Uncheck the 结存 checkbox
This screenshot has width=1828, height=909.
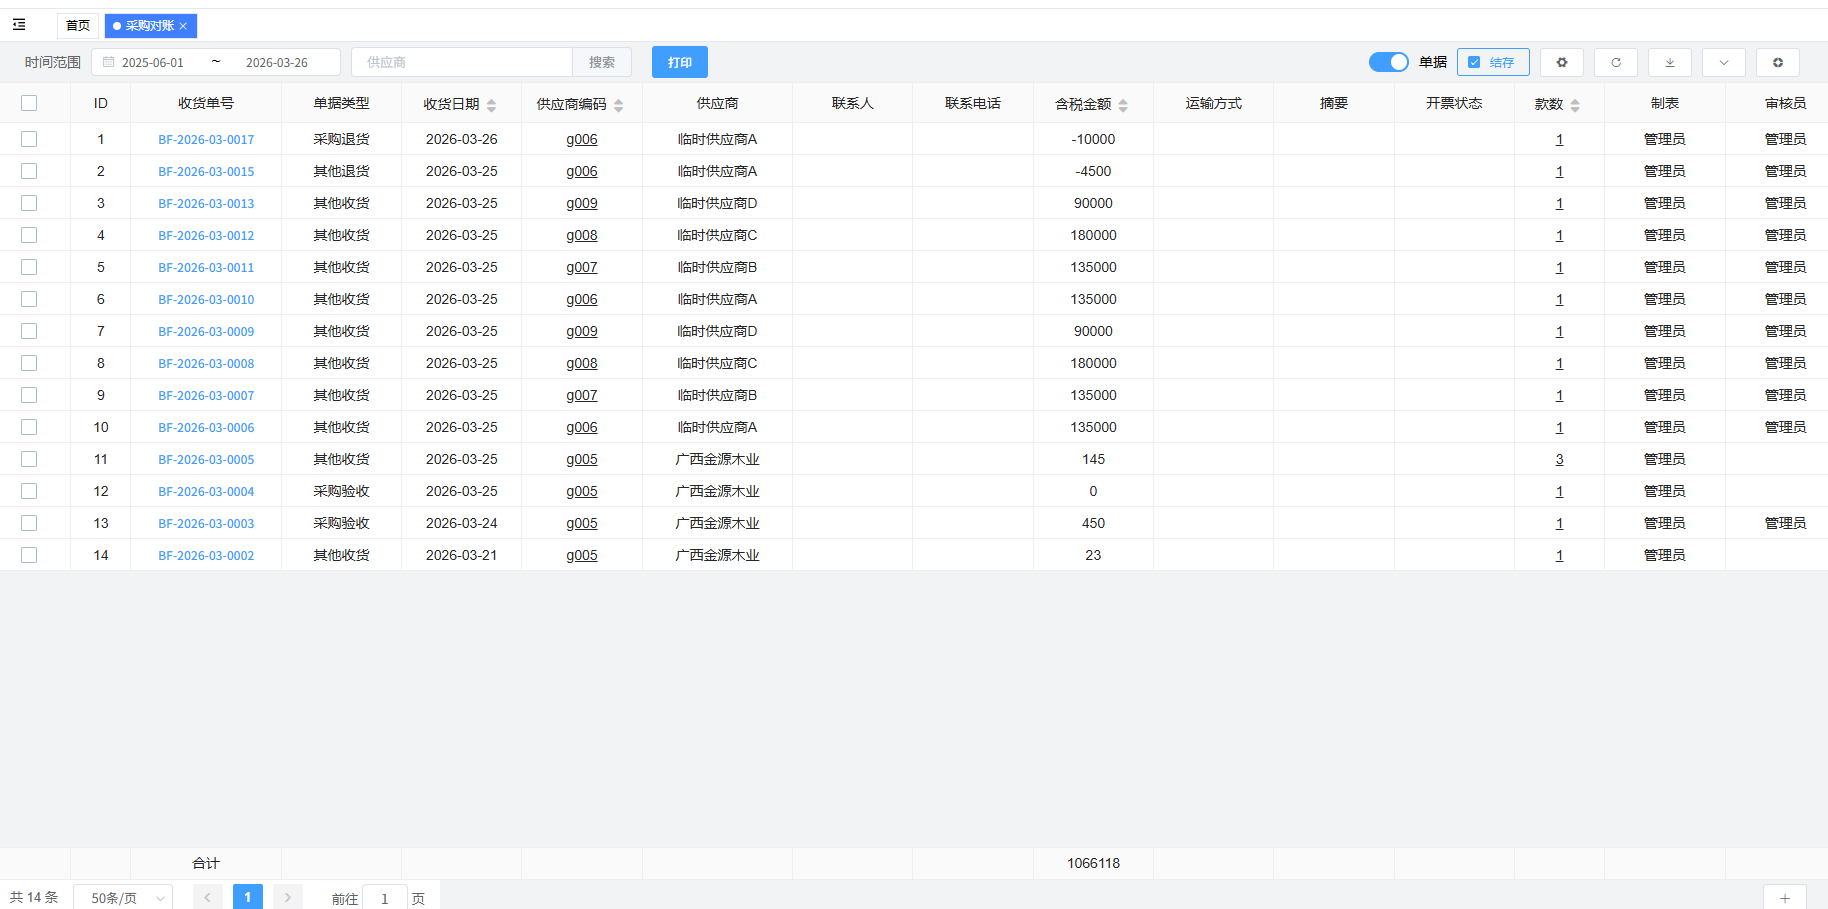coord(1474,62)
